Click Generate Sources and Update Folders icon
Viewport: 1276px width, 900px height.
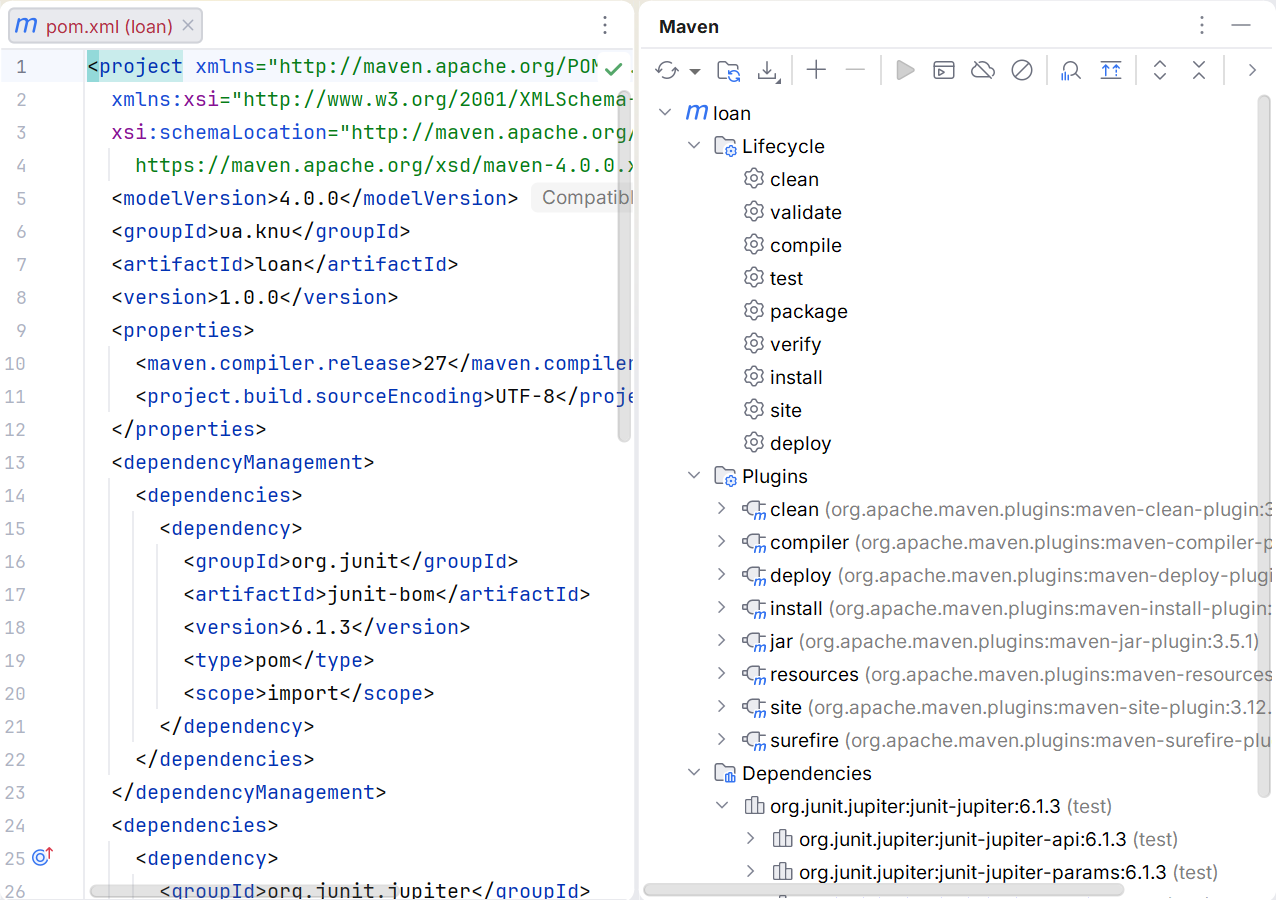pyautogui.click(x=729, y=70)
